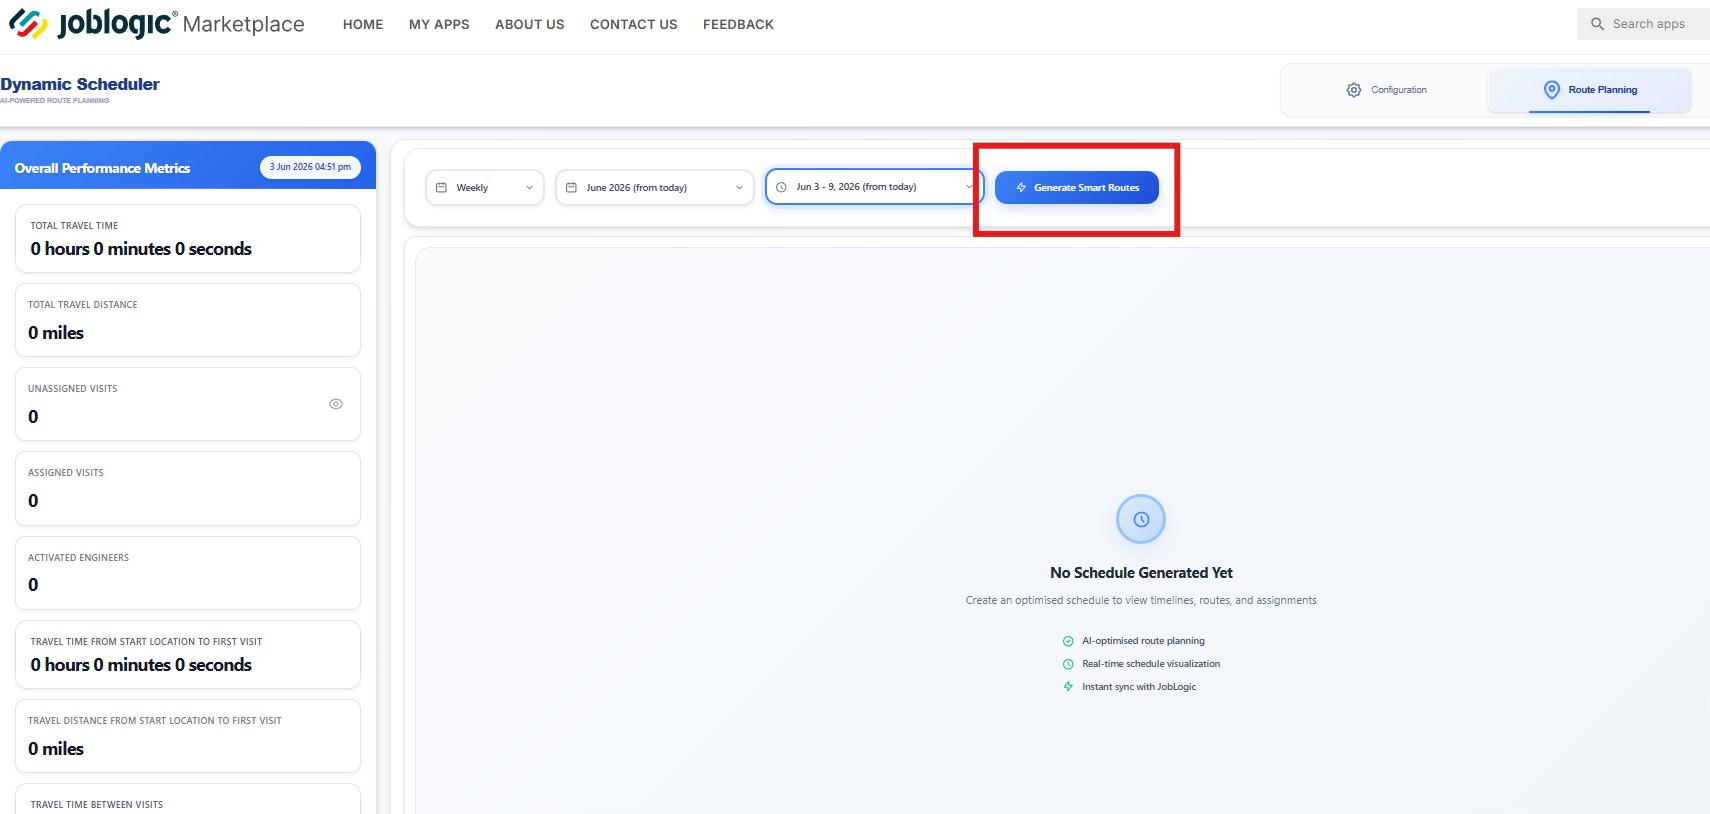
Task: Open the Feedback menu item
Action: click(x=738, y=24)
